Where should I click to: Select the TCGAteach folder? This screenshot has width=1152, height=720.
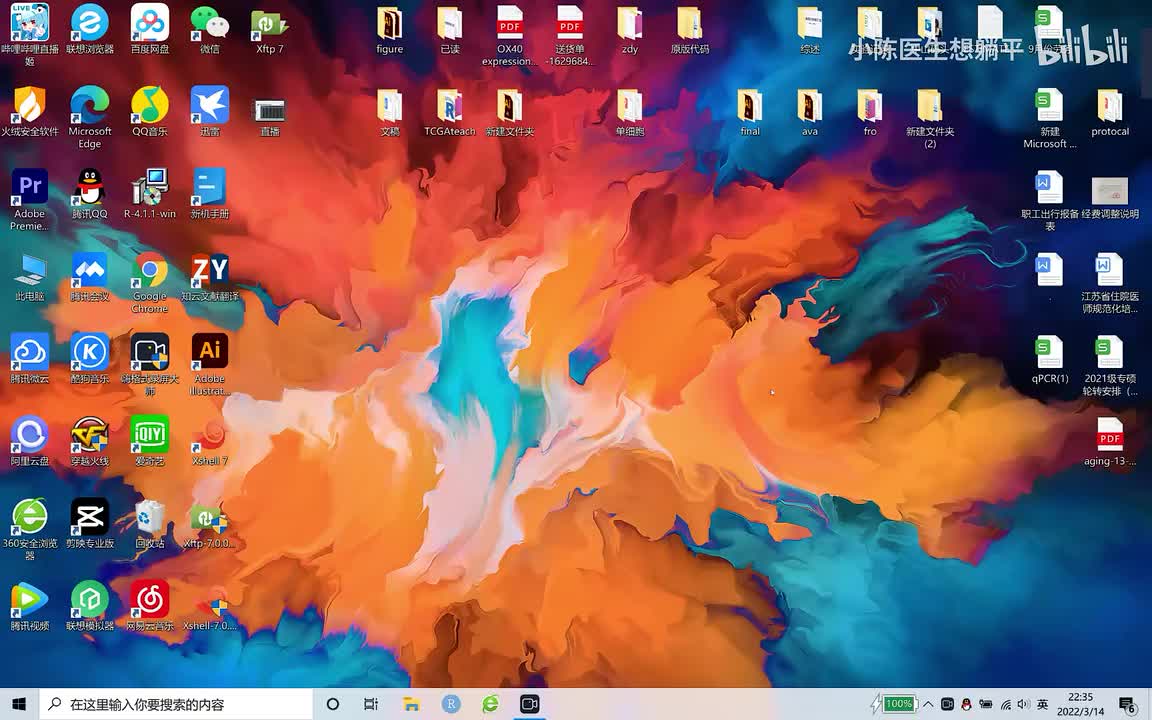(x=450, y=112)
